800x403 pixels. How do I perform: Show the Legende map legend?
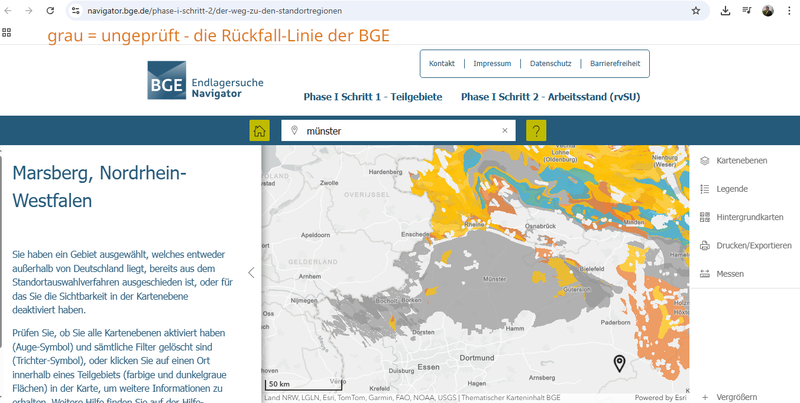[x=732, y=188]
